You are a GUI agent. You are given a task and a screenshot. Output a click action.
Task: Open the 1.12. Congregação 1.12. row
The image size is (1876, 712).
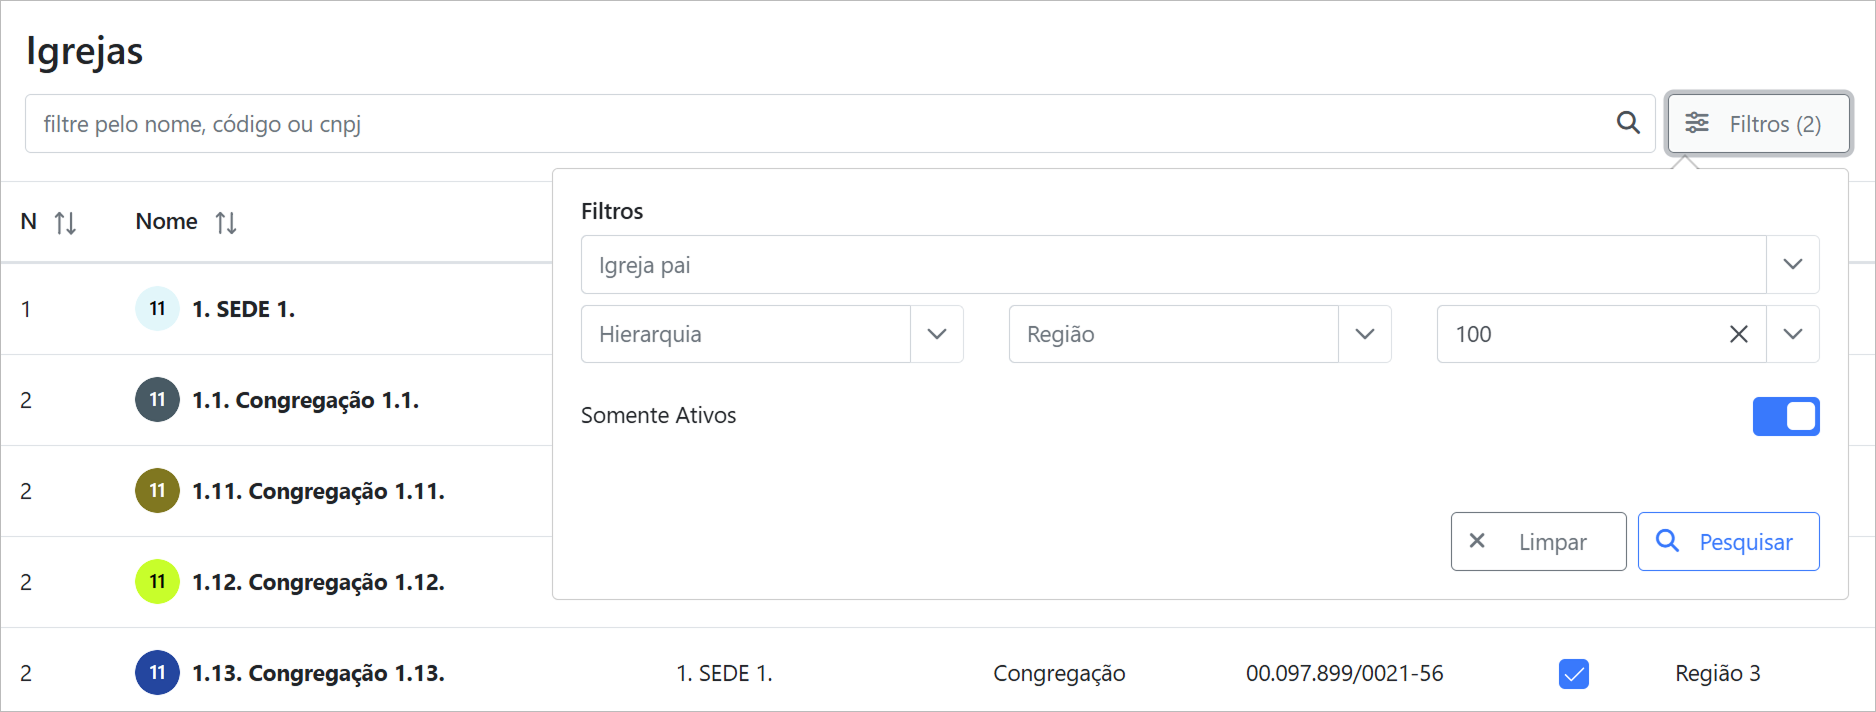tap(318, 582)
